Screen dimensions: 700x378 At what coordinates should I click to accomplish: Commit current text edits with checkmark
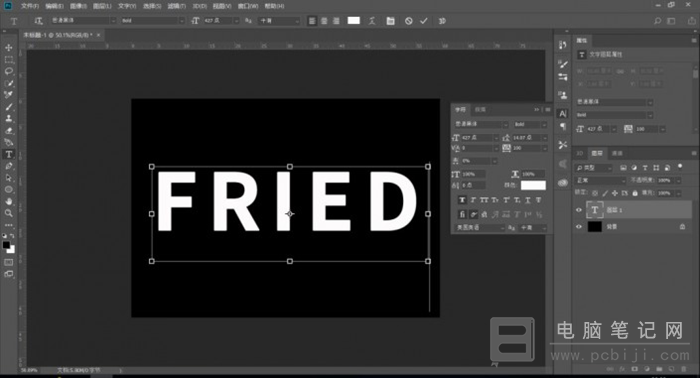point(424,21)
